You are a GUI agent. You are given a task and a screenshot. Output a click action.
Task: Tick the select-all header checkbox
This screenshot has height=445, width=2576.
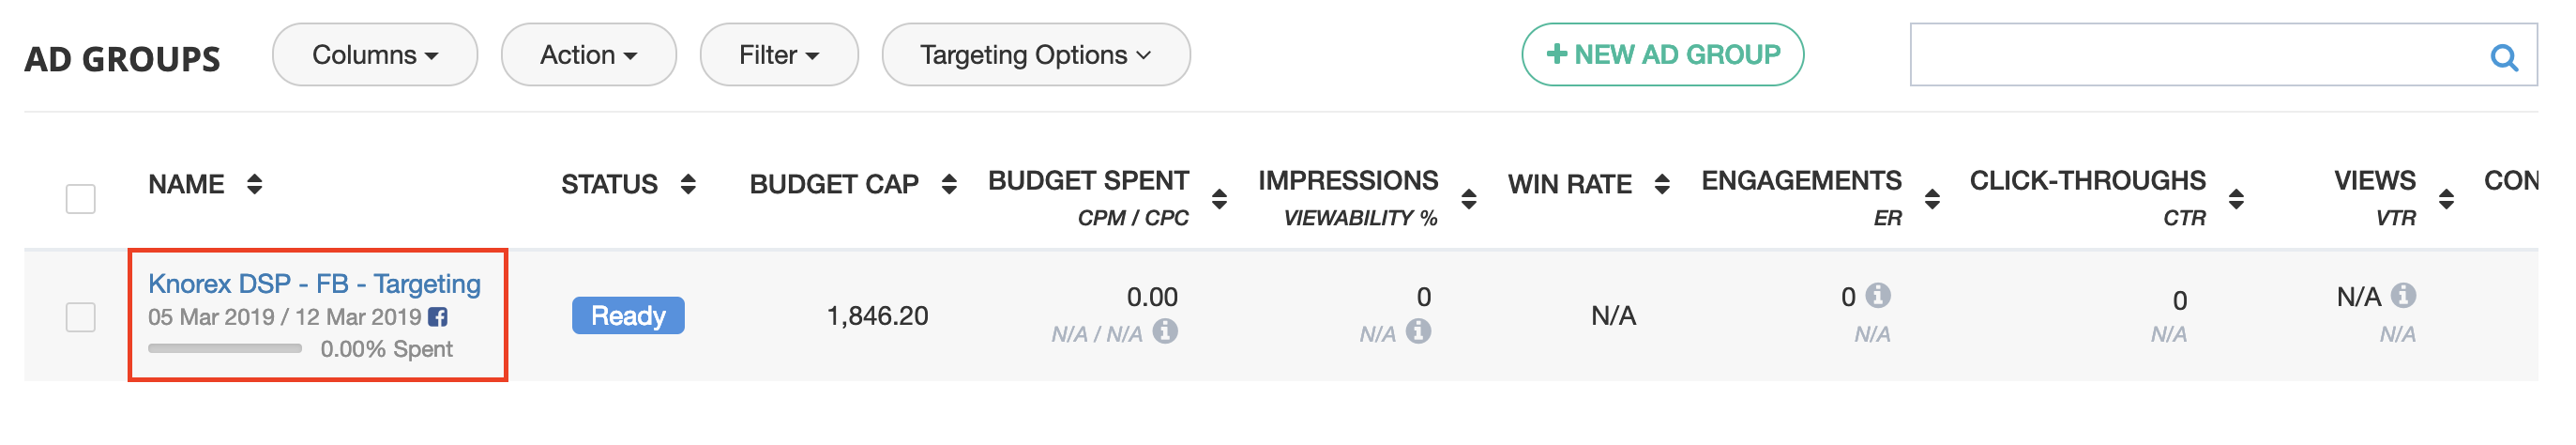pyautogui.click(x=81, y=199)
